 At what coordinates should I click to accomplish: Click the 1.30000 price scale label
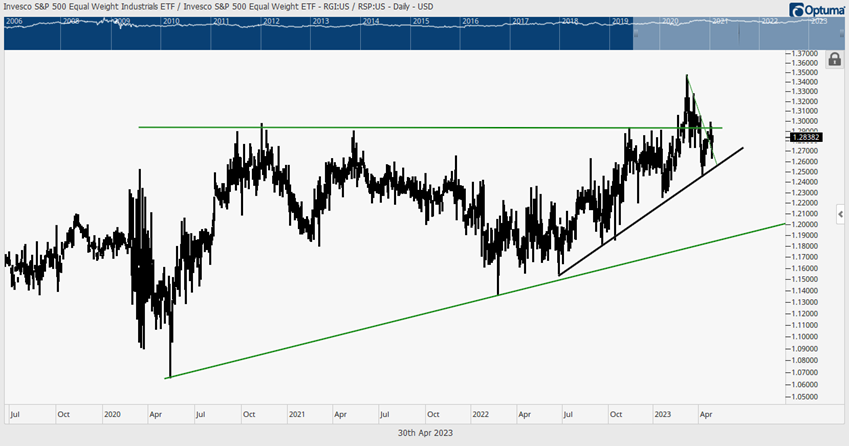(805, 121)
